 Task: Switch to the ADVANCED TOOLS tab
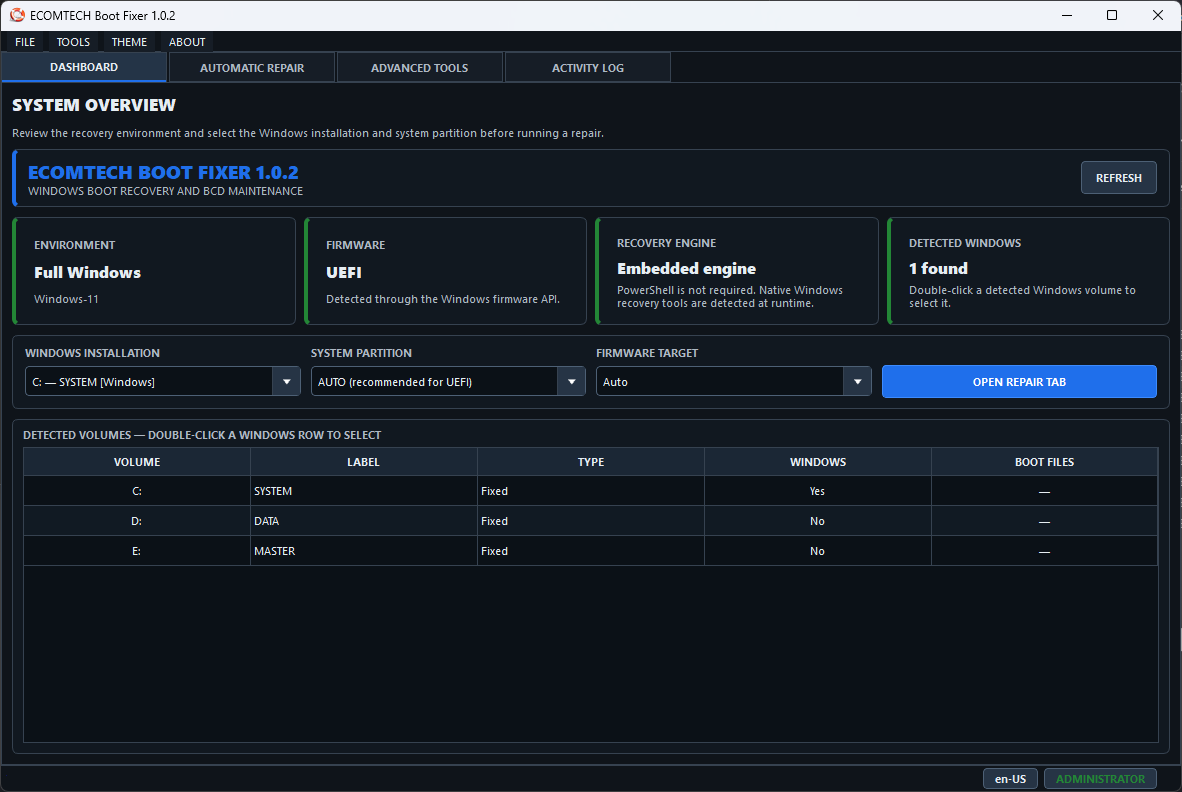[419, 68]
